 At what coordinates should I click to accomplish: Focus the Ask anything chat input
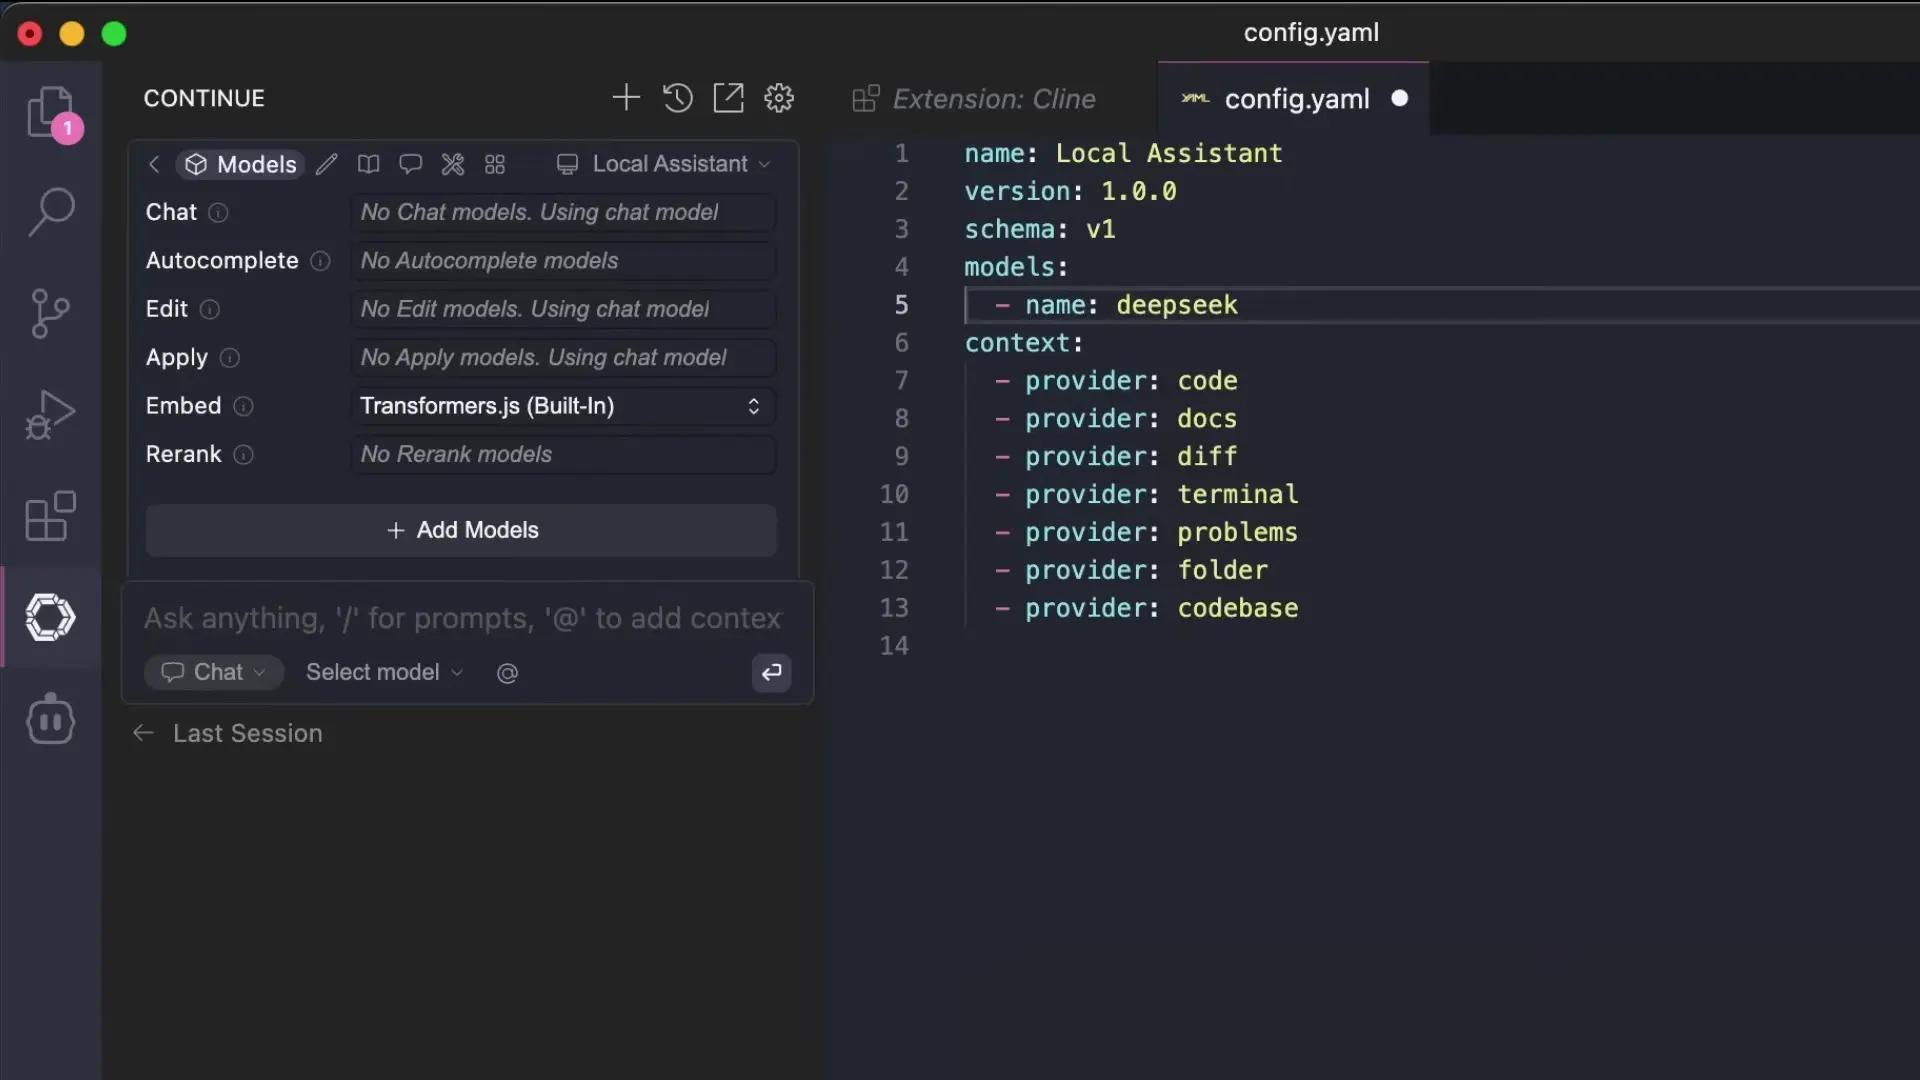(462, 618)
